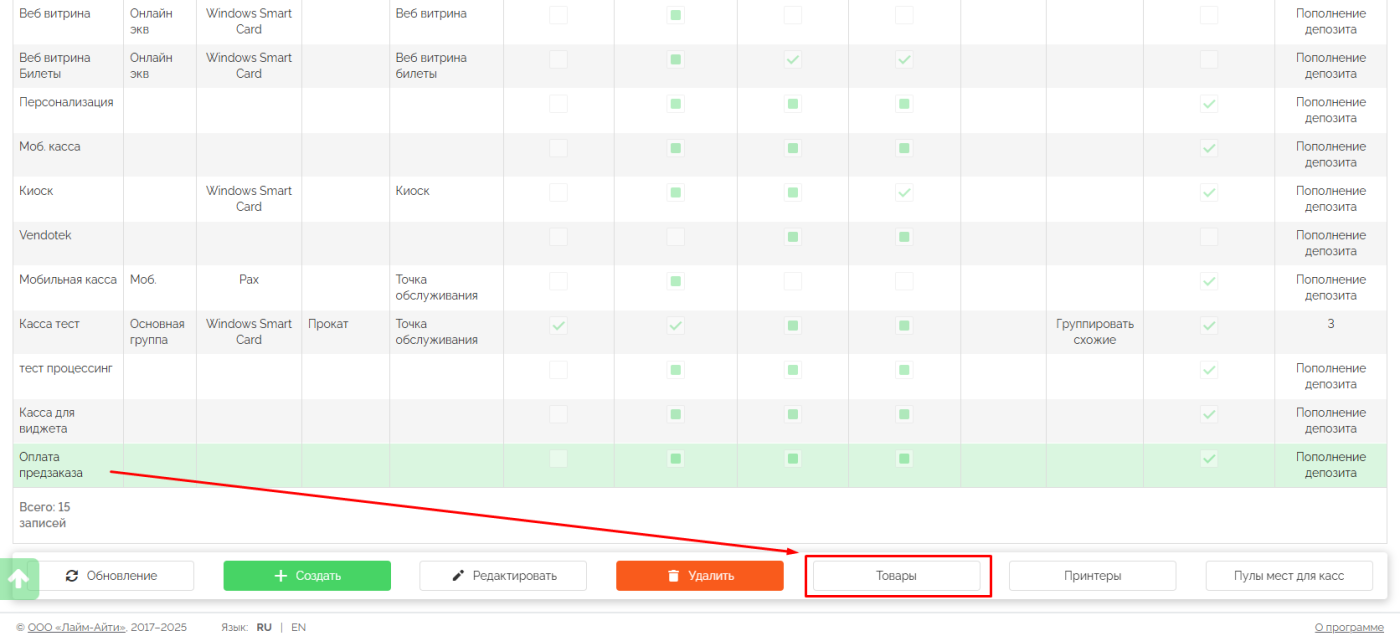Open Товары for the selected register
This screenshot has width=1400, height=636.
coord(896,576)
